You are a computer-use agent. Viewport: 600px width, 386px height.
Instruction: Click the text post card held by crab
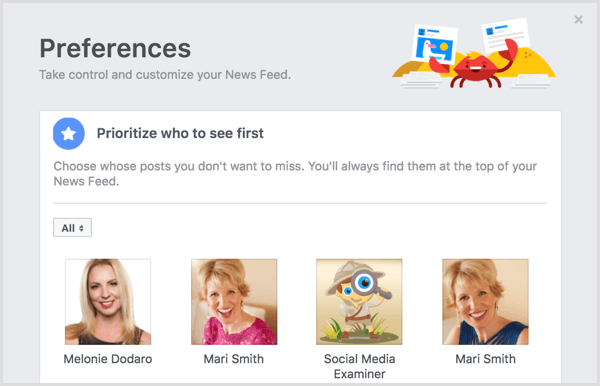point(505,35)
